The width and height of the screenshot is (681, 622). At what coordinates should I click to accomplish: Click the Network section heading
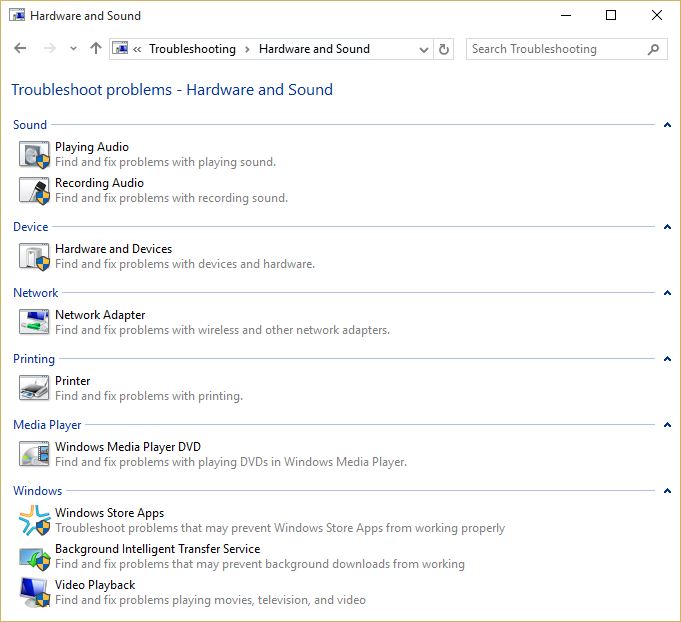[x=36, y=293]
